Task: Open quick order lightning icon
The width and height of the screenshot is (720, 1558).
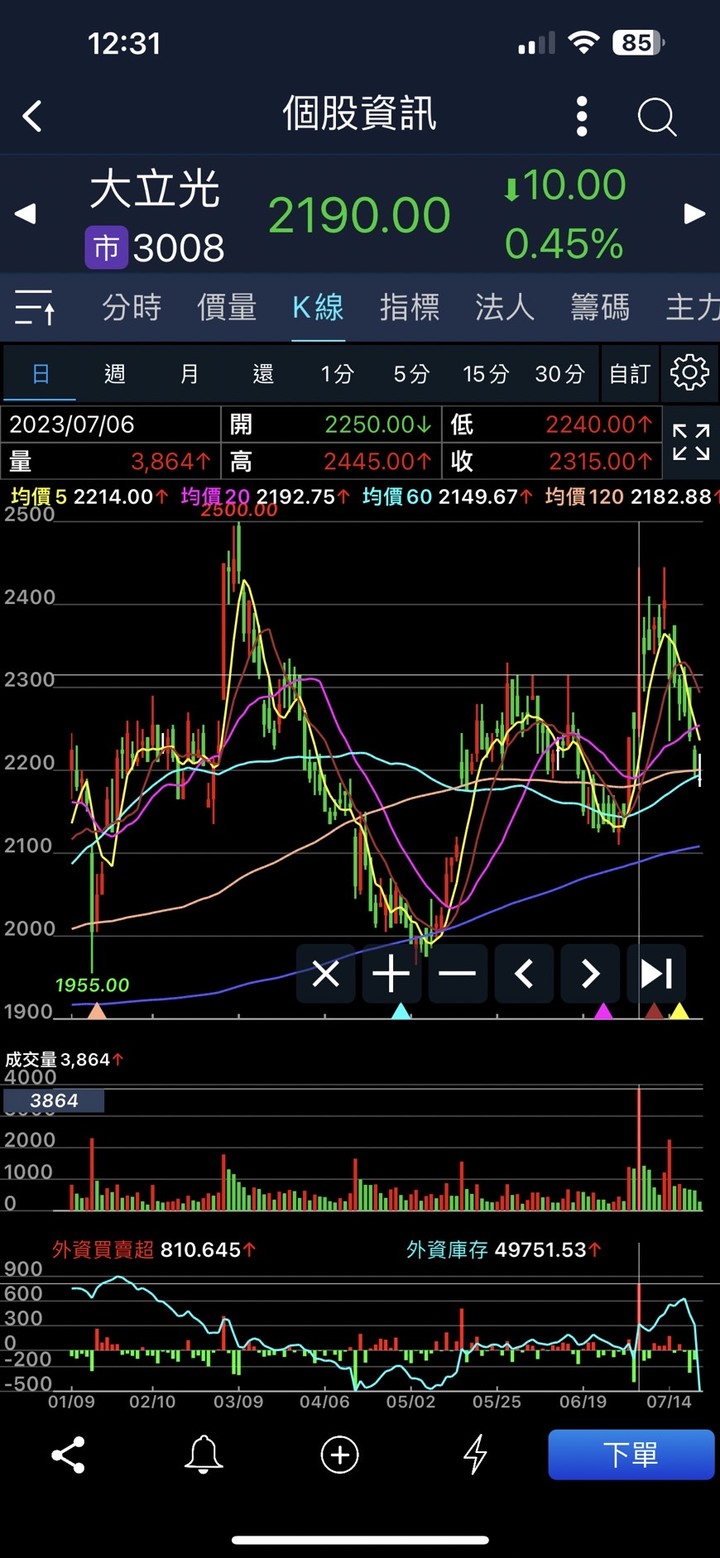Action: pyautogui.click(x=475, y=1455)
